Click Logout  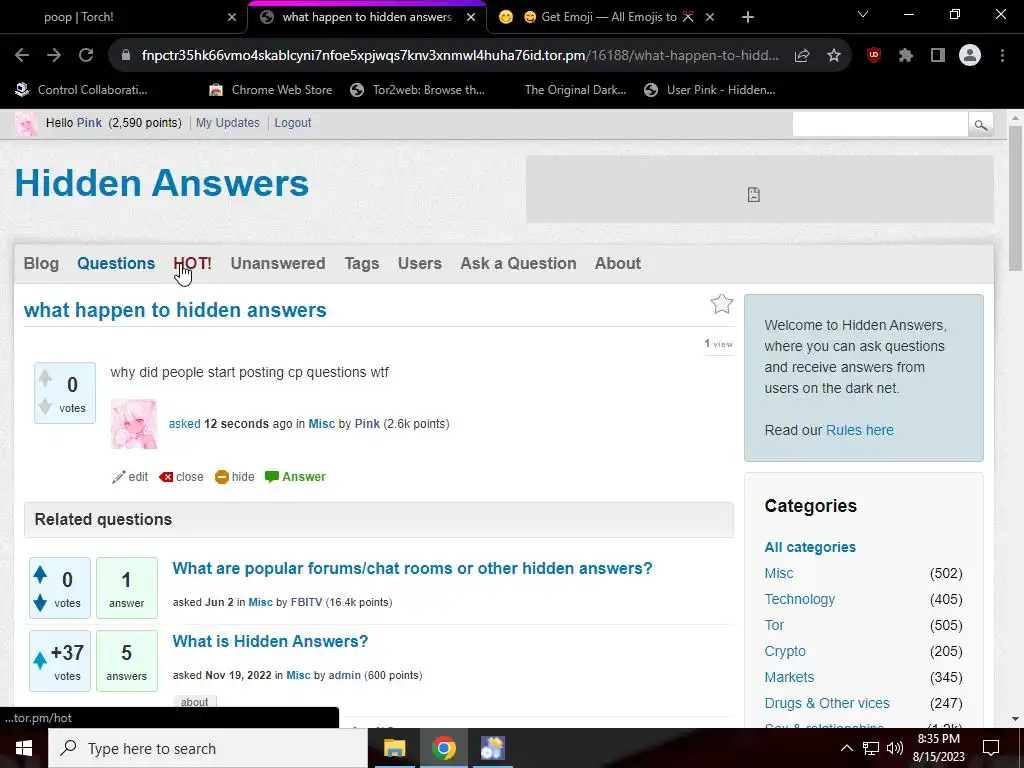click(x=293, y=123)
